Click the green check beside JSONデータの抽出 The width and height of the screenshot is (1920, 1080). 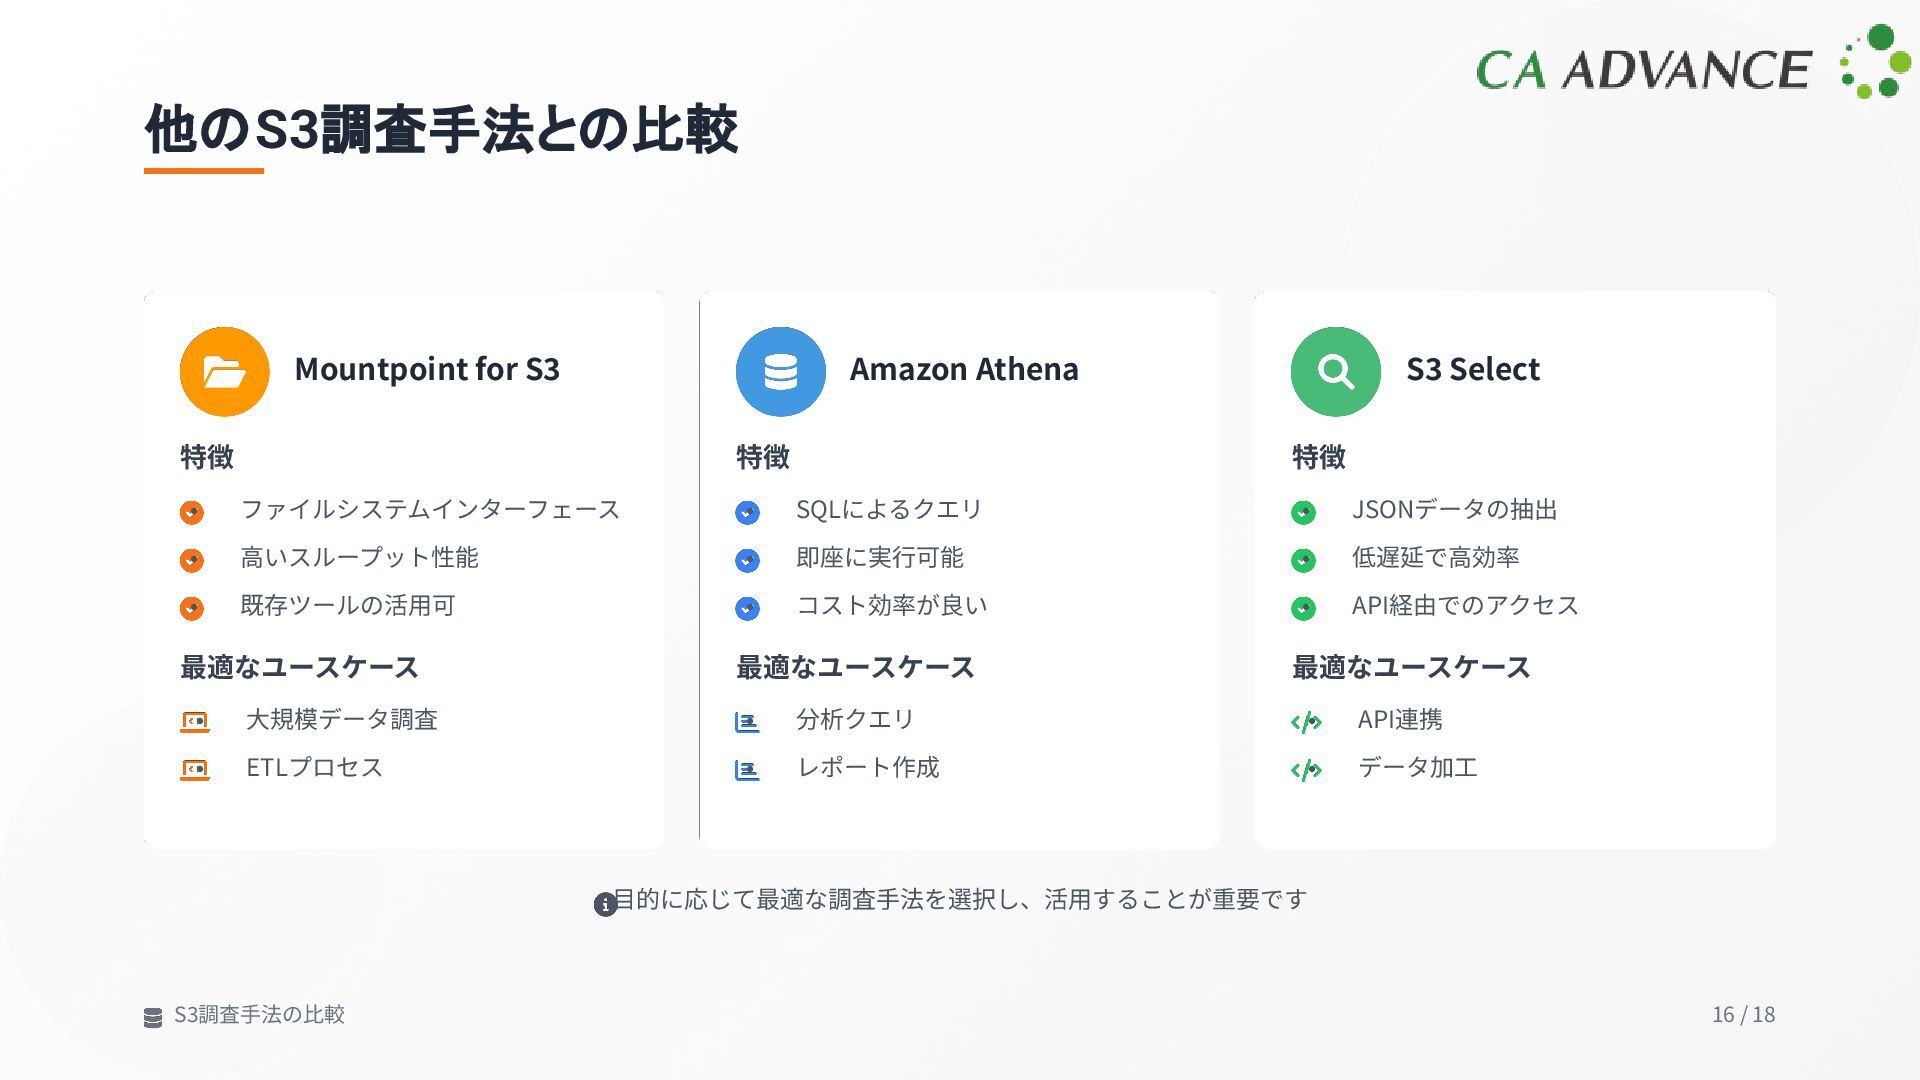pyautogui.click(x=1303, y=512)
